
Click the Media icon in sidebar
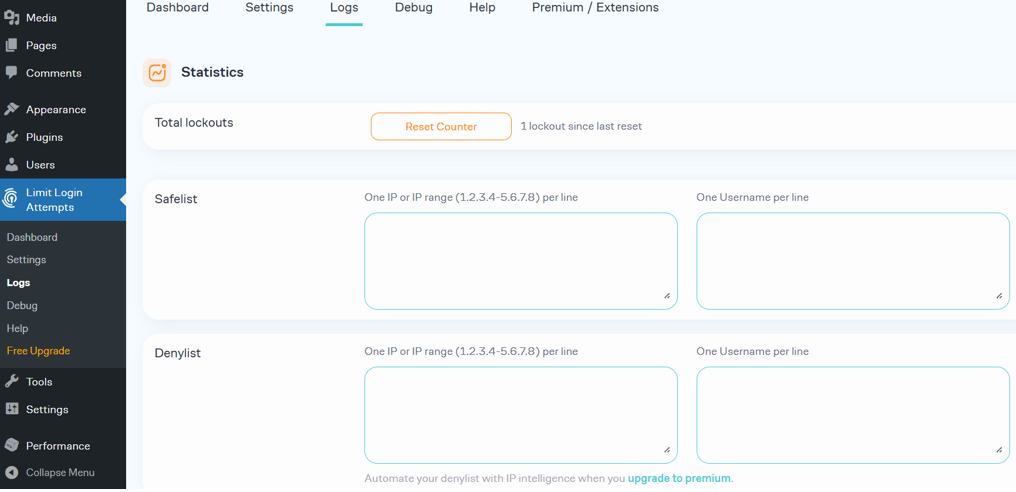pos(11,18)
